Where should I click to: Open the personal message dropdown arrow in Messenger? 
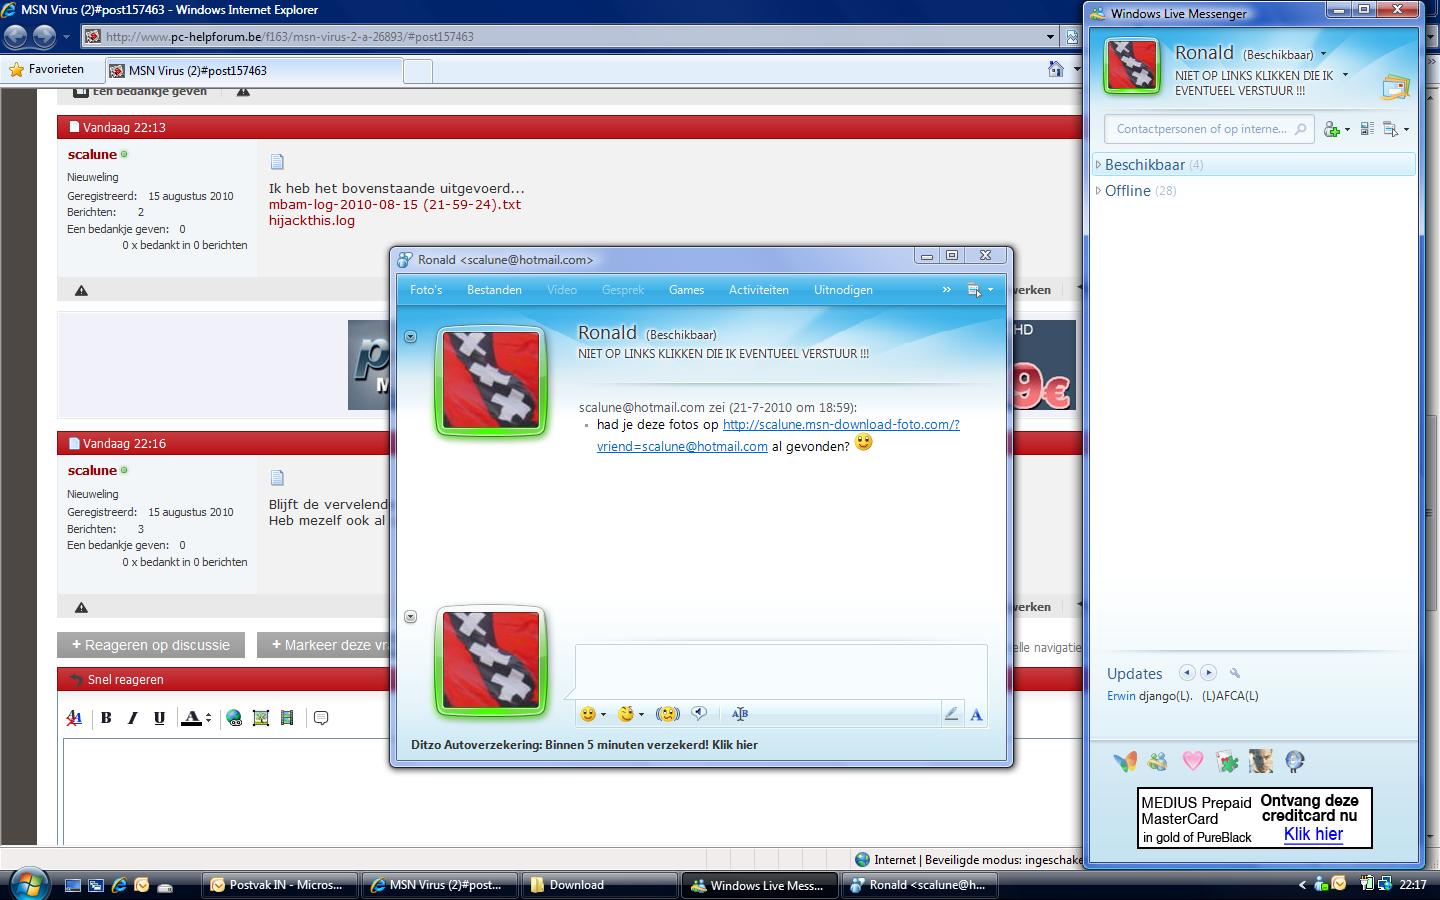(x=1345, y=75)
